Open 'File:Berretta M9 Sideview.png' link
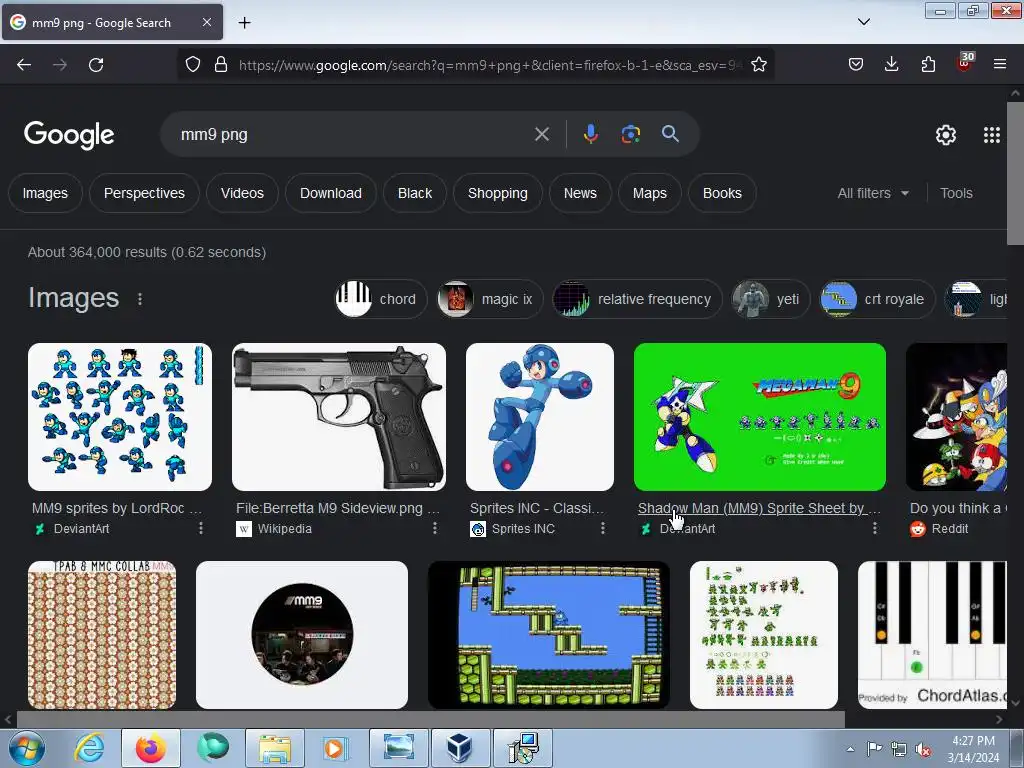This screenshot has height=768, width=1024. [x=338, y=508]
